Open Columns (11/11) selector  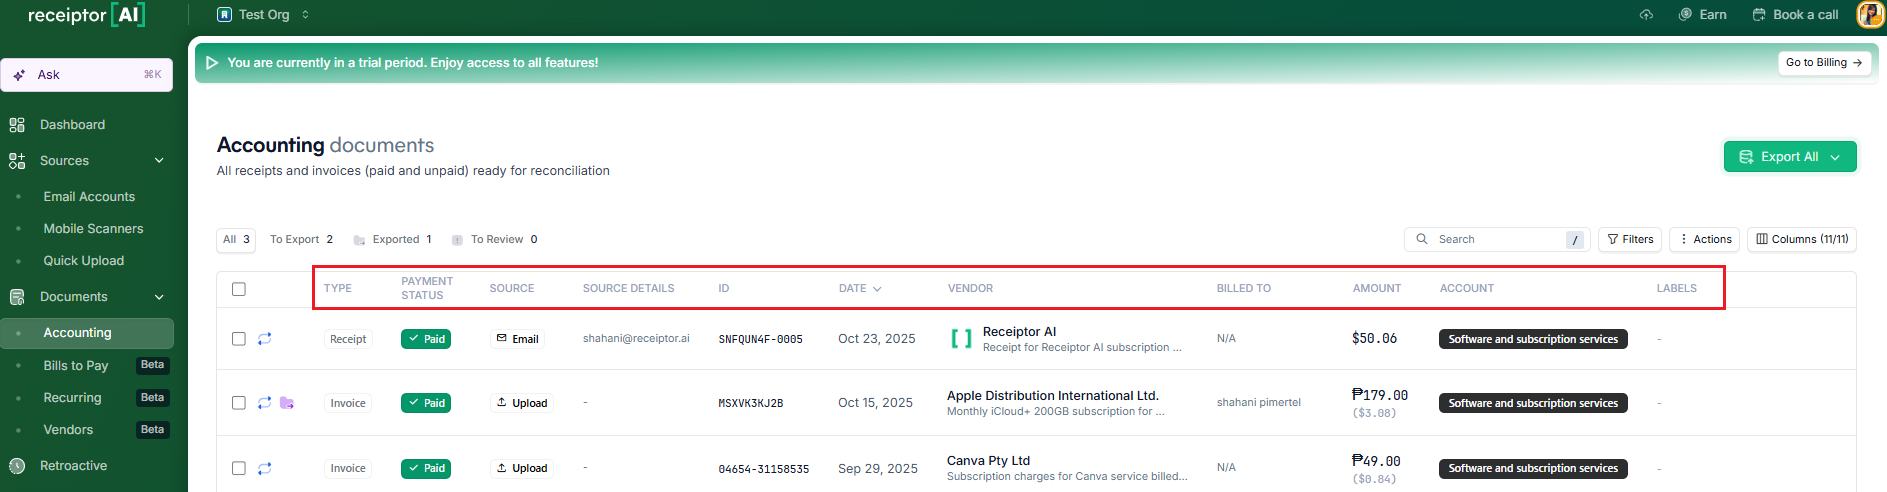(x=1802, y=240)
